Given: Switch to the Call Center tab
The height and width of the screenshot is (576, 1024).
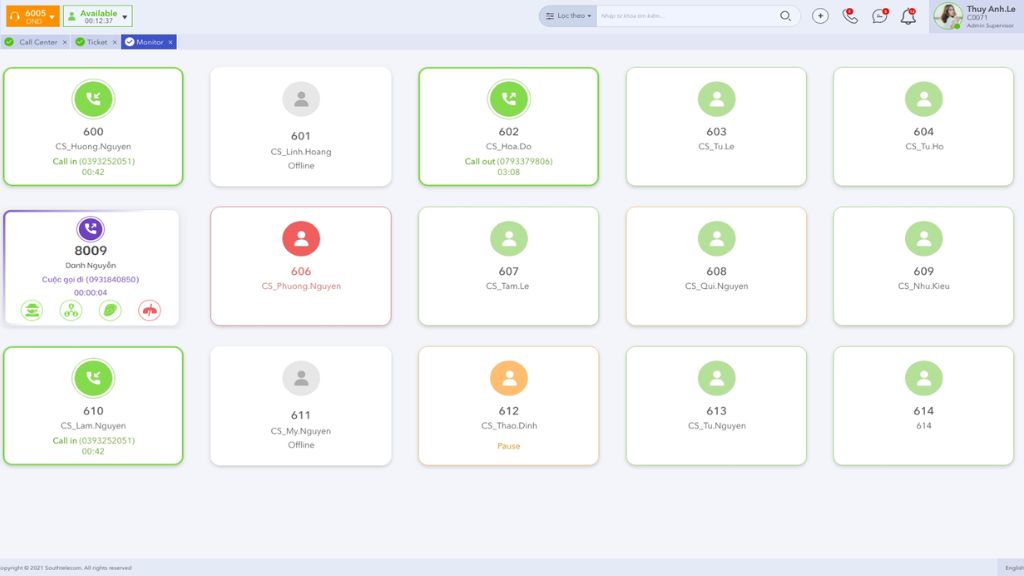Looking at the screenshot, I should click(38, 42).
